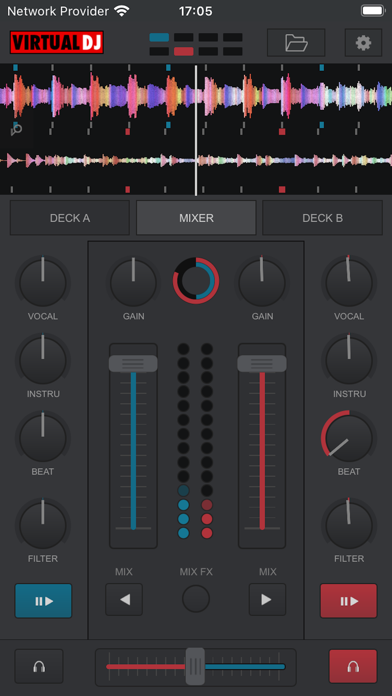
Task: Open settings with the gear icon
Action: (363, 43)
